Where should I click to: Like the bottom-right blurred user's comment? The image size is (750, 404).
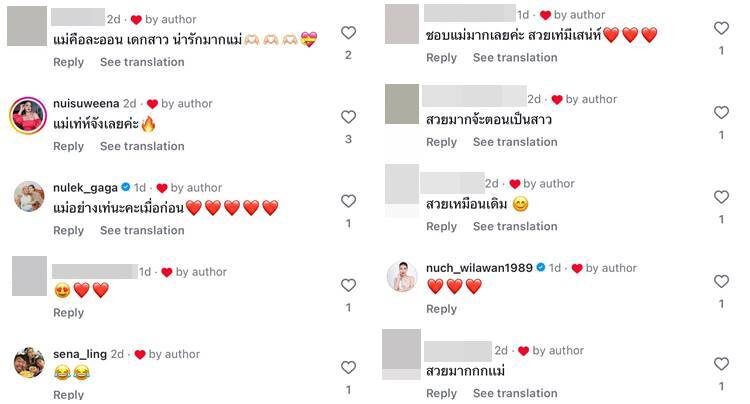[721, 364]
